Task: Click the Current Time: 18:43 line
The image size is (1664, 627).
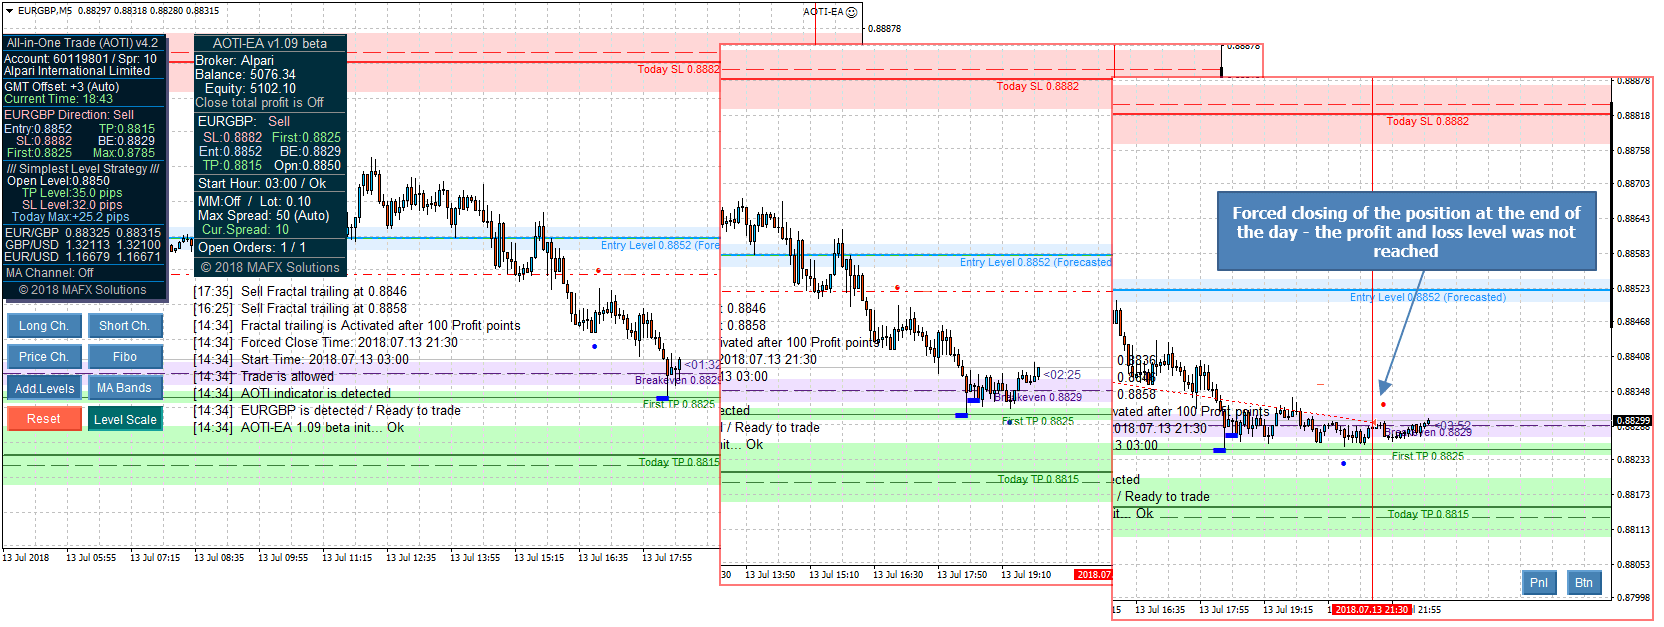Action: 59,99
